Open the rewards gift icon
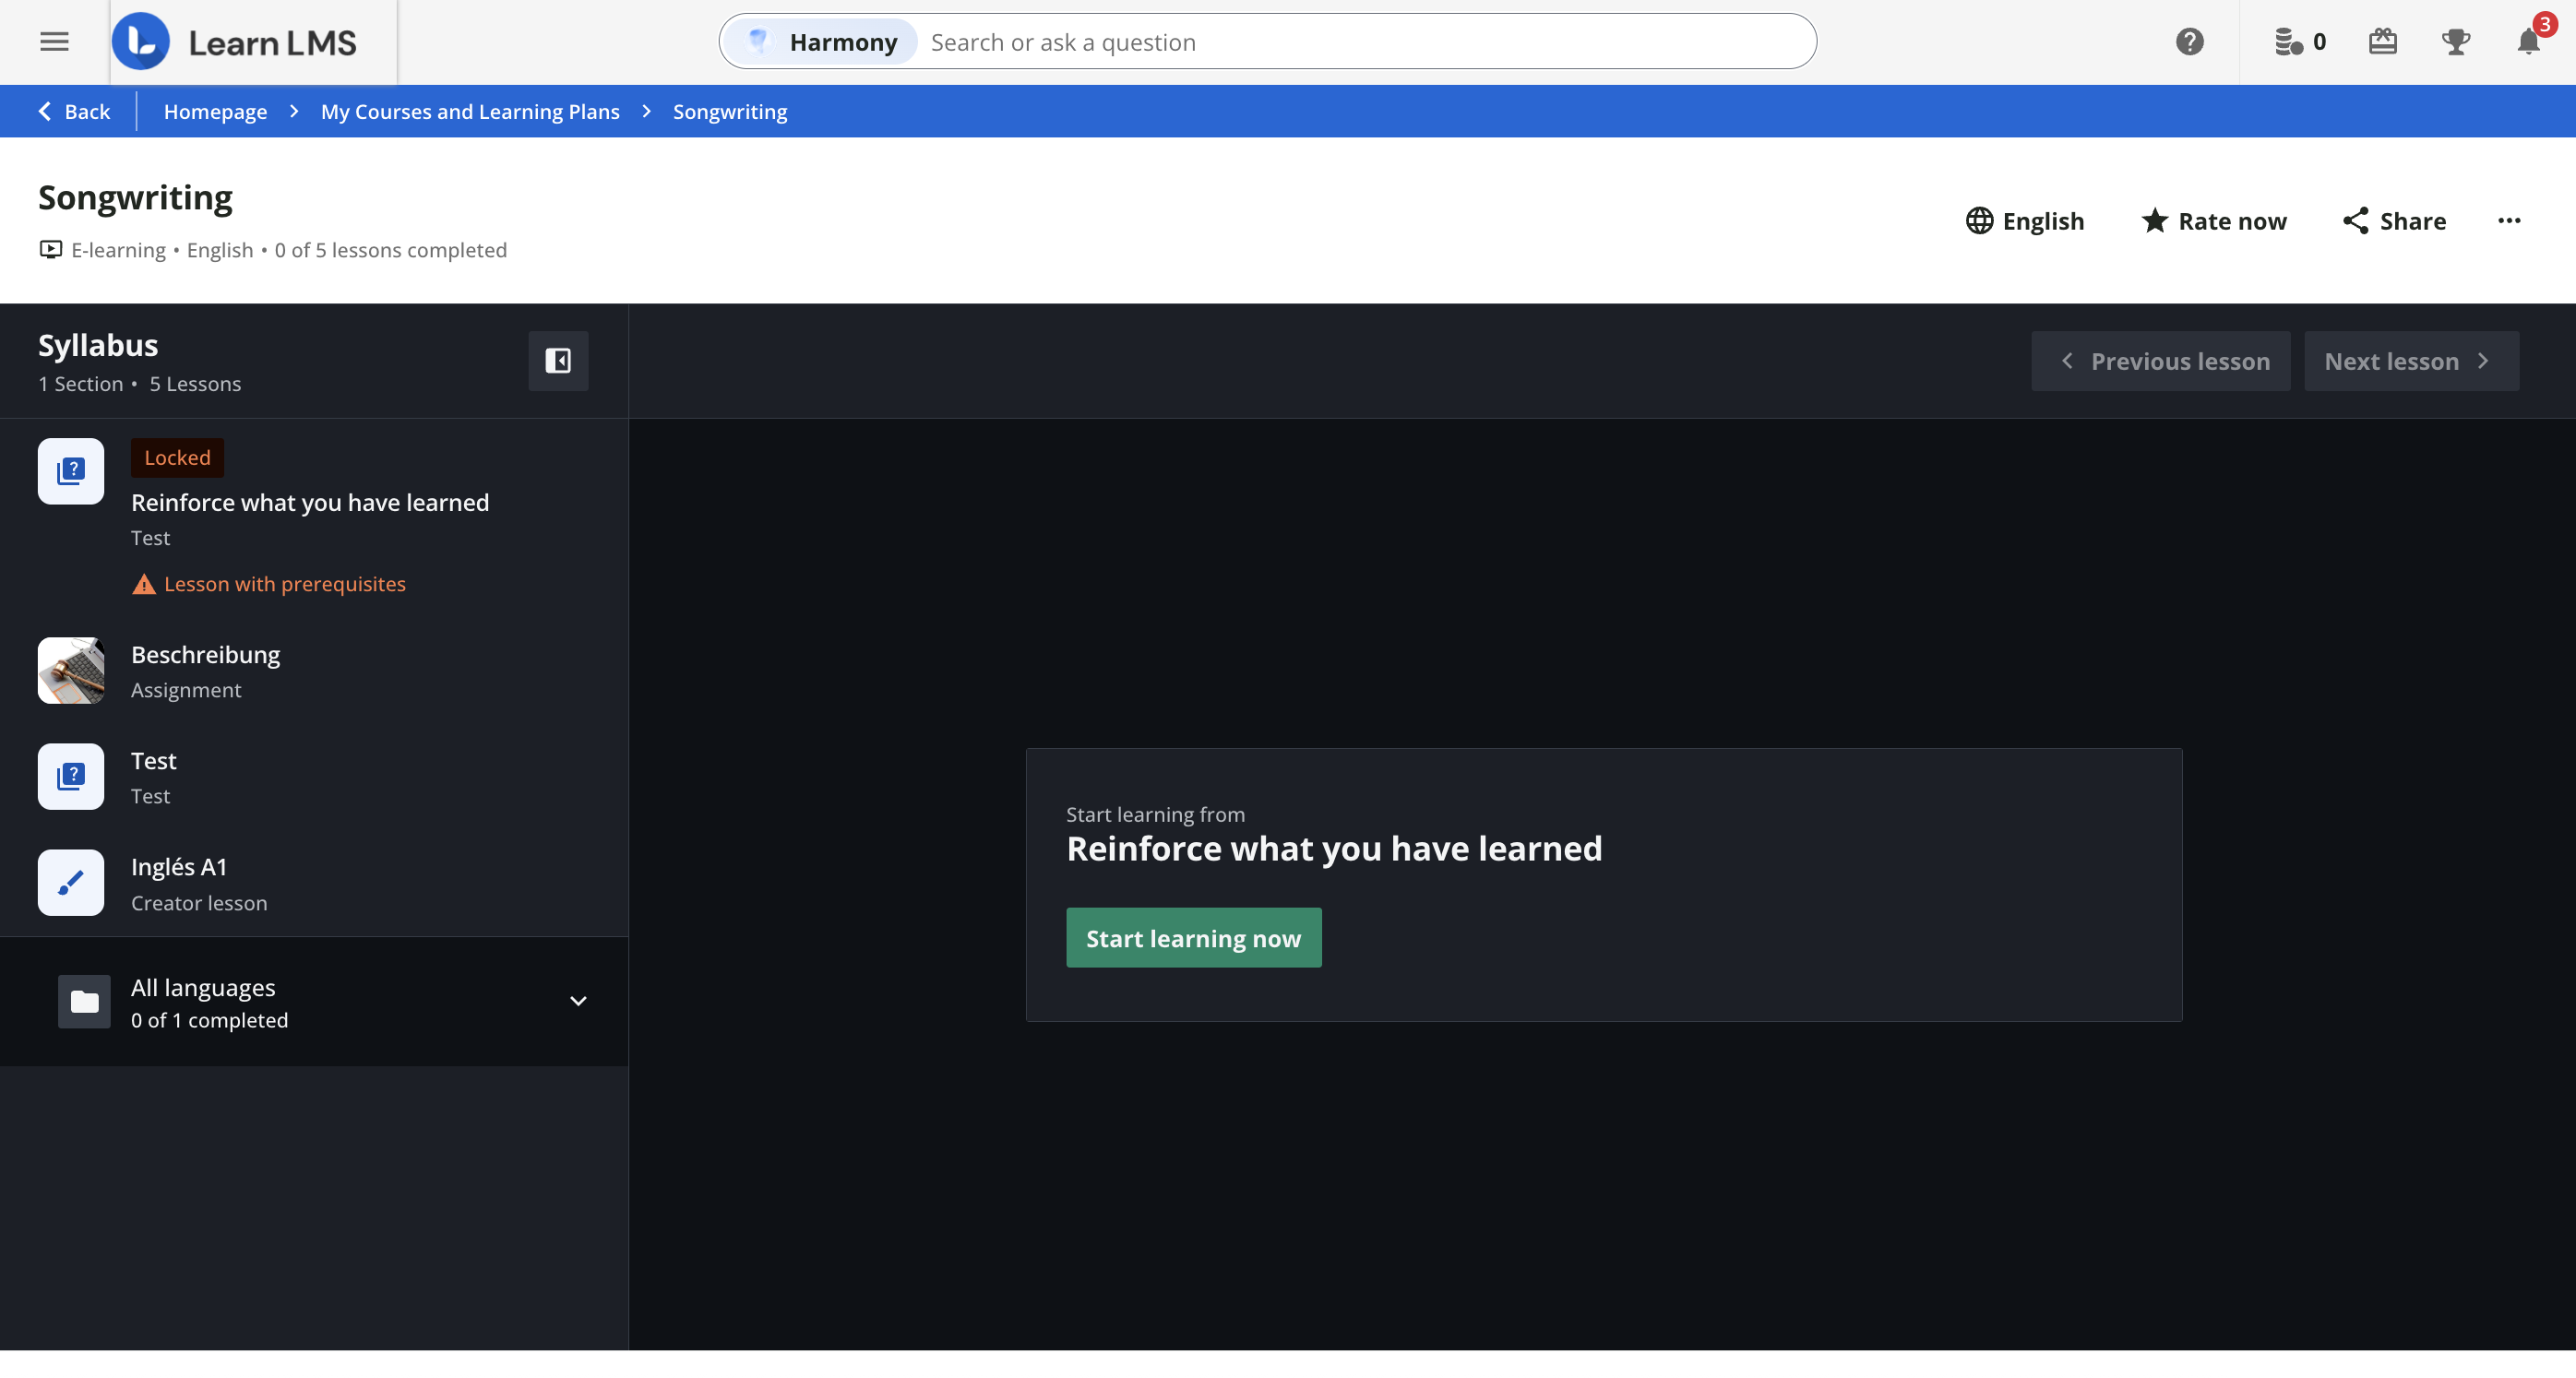The image size is (2576, 1378). tap(2382, 42)
